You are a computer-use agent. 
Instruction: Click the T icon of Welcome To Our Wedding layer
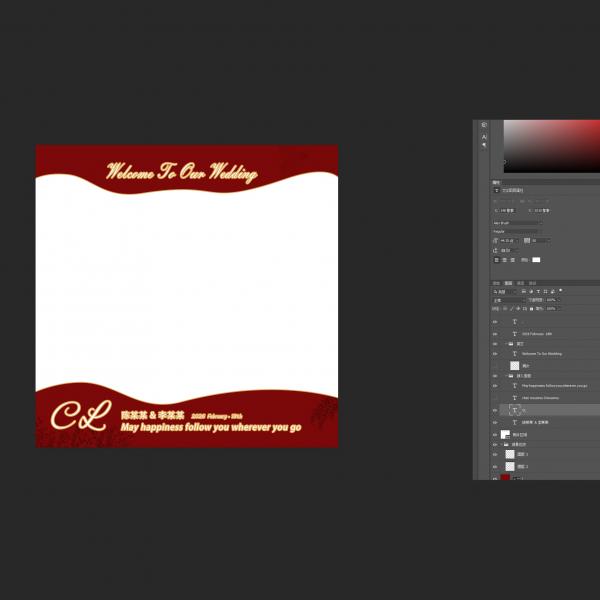coord(515,353)
